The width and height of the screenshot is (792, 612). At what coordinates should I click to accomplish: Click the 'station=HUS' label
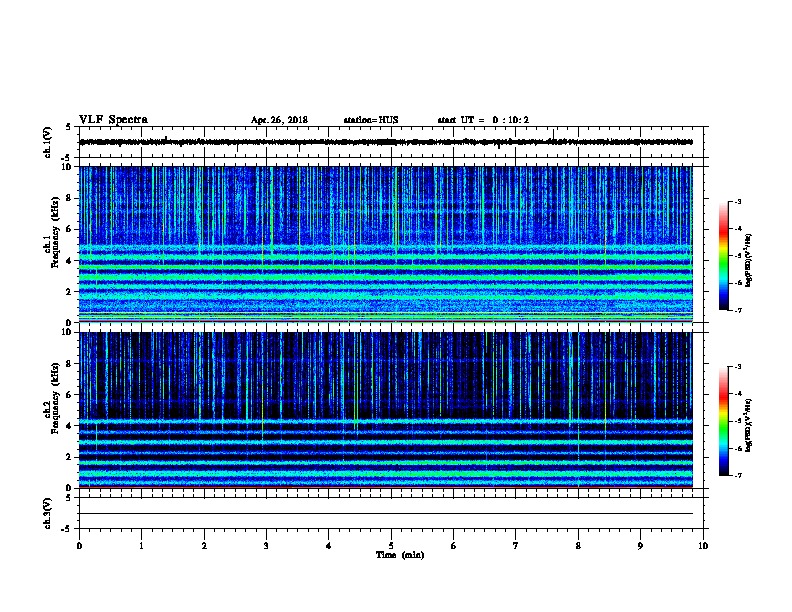tap(371, 120)
